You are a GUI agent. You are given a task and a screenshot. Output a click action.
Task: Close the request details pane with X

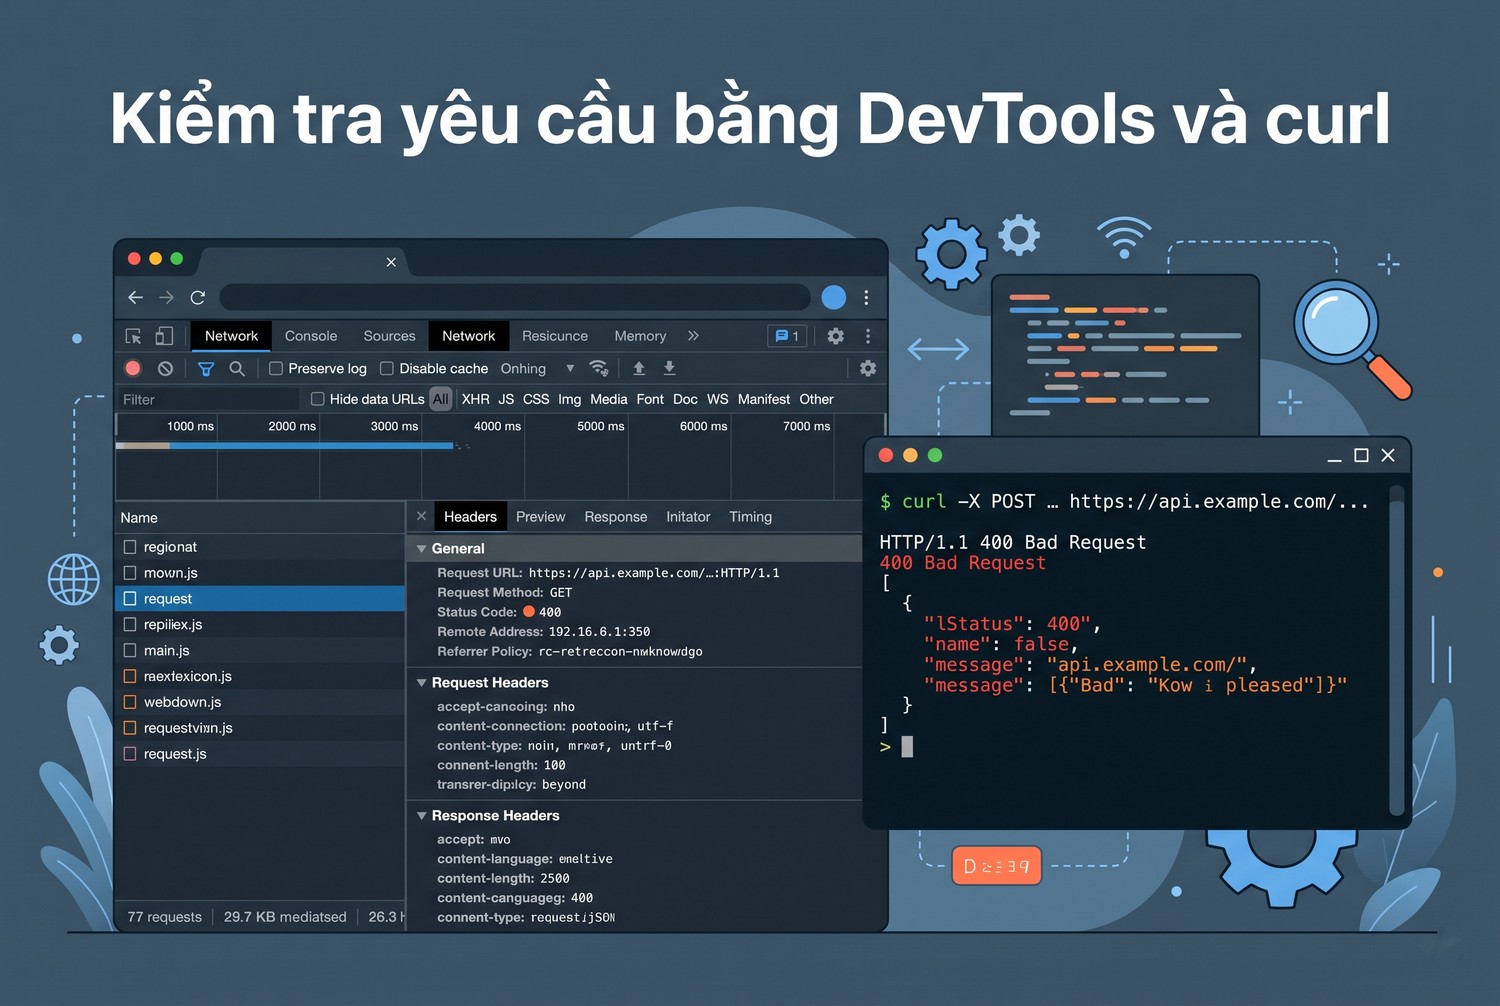pyautogui.click(x=421, y=516)
